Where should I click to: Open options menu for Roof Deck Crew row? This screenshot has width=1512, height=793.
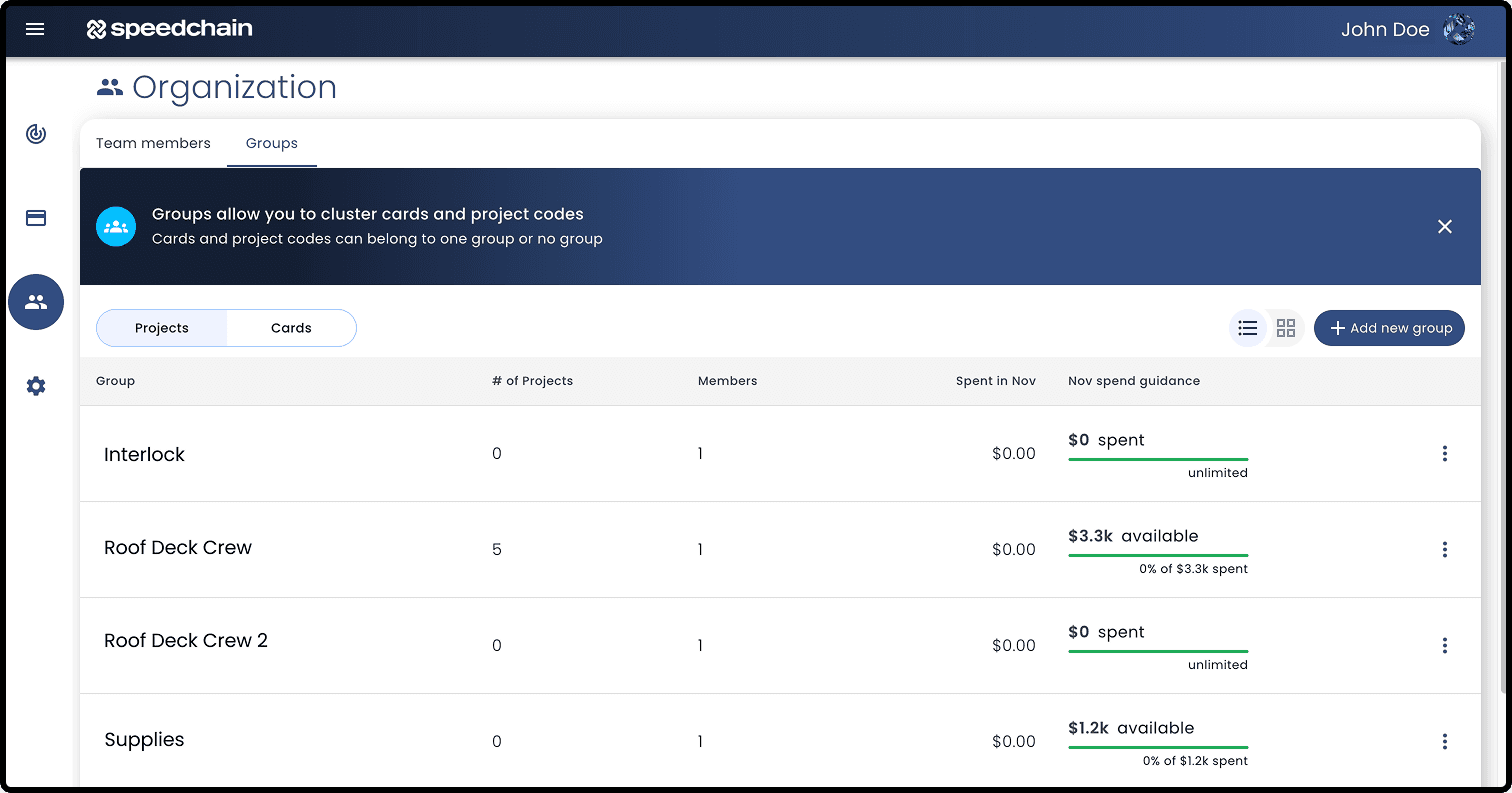[1445, 550]
